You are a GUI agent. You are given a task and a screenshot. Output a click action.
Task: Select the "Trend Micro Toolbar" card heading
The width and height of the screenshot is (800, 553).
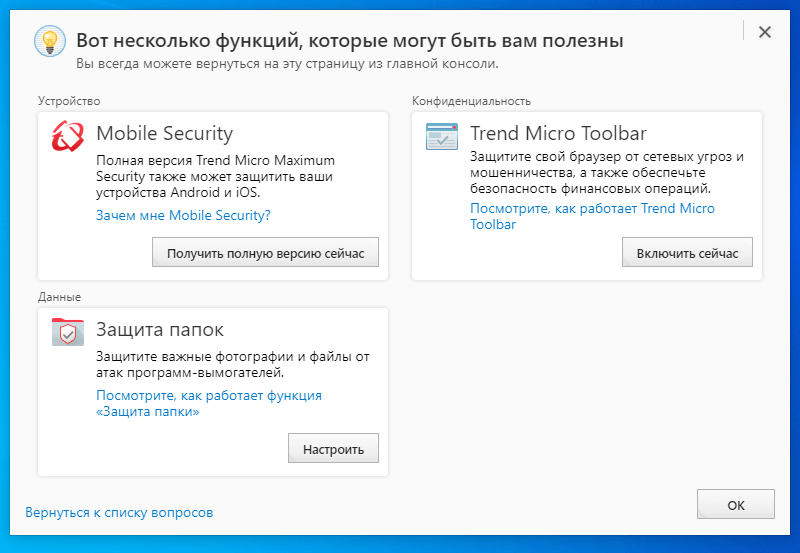pos(558,133)
